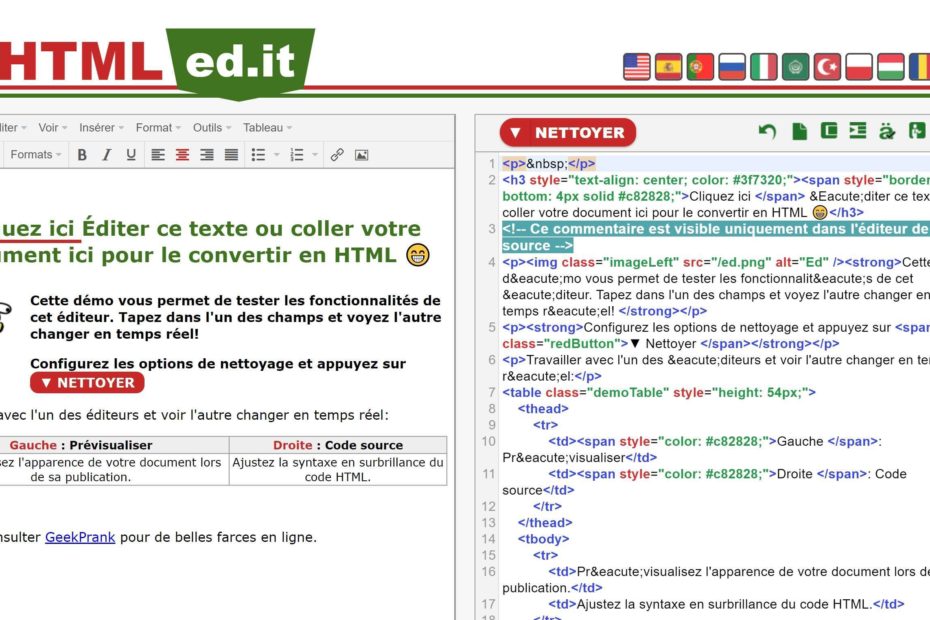Toggle italic formatting
Image resolution: width=930 pixels, height=620 pixels.
click(106, 155)
